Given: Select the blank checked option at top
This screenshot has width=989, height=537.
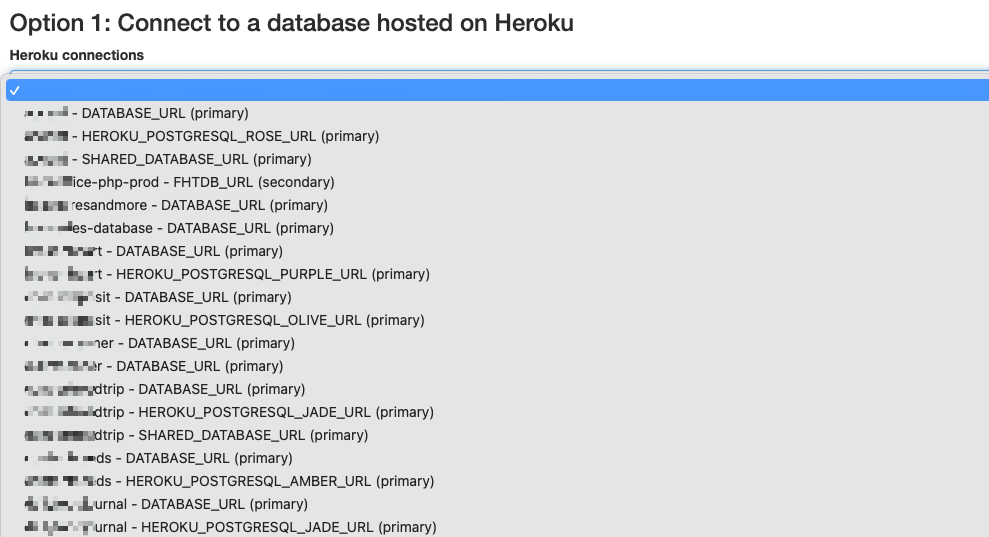Looking at the screenshot, I should pyautogui.click(x=497, y=90).
